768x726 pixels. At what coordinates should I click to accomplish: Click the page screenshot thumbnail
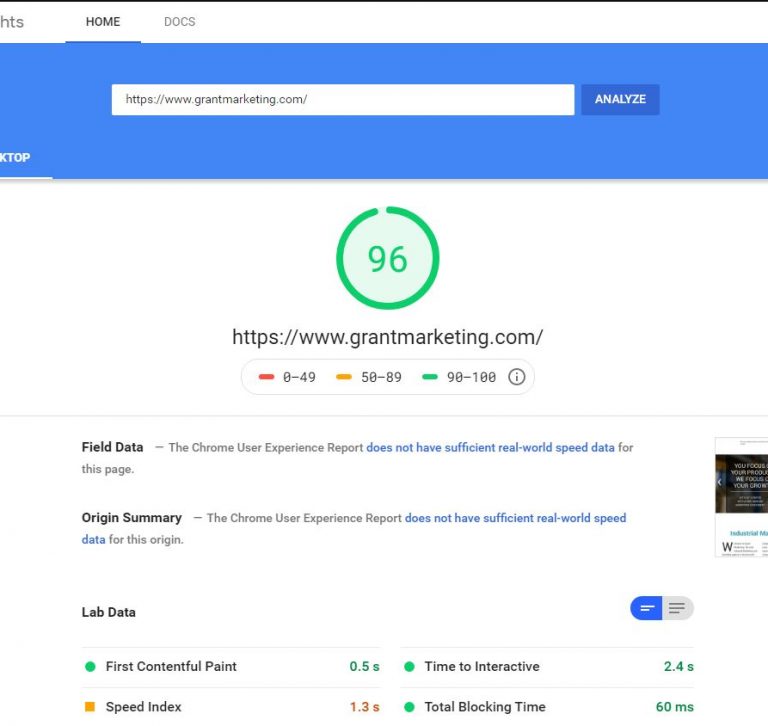click(x=741, y=497)
